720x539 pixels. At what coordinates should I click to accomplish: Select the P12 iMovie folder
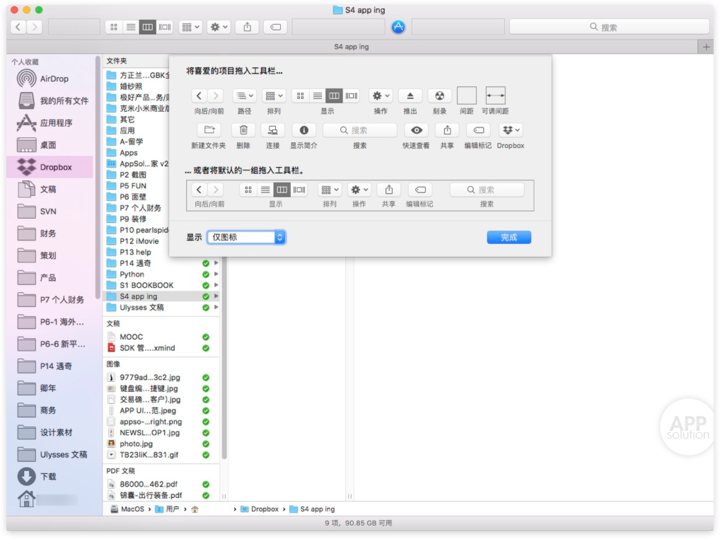click(x=137, y=241)
